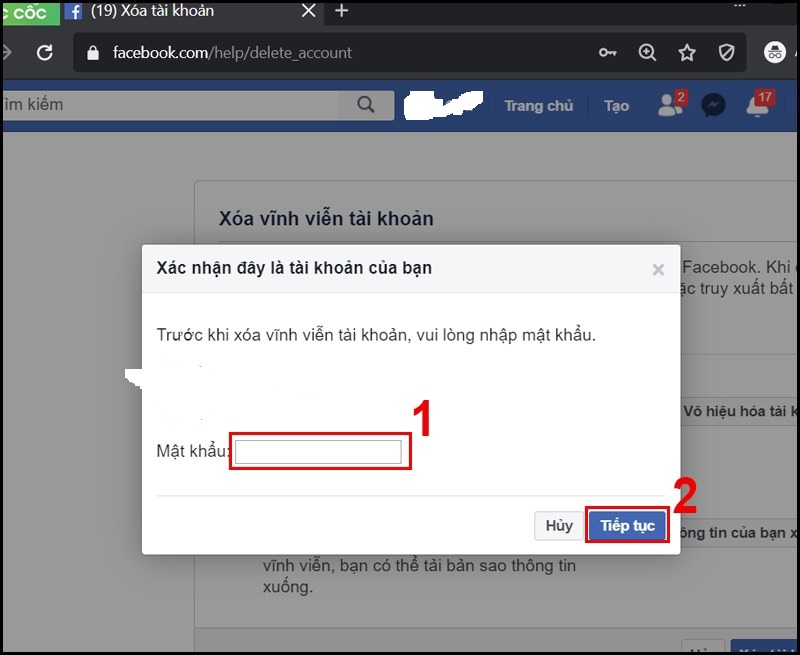Click the password key icon in address bar
The height and width of the screenshot is (655, 800).
(607, 52)
